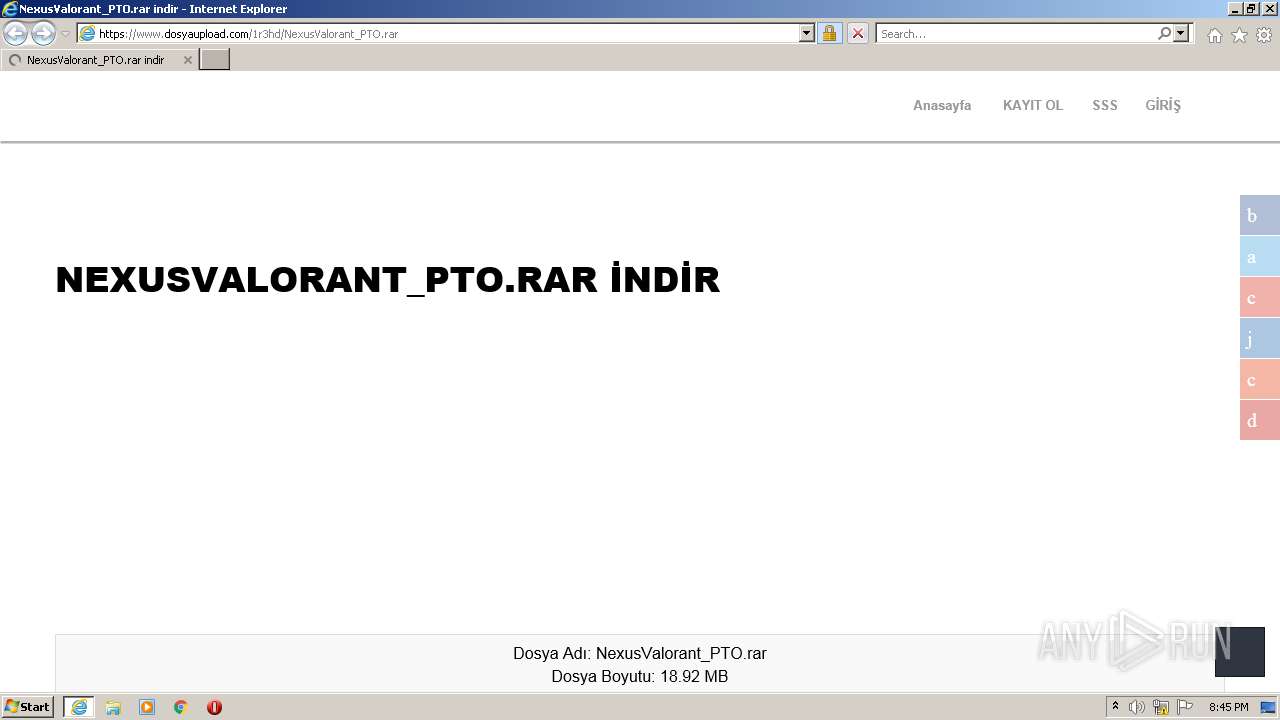This screenshot has width=1280, height=720.
Task: Select Internet Explorer in the taskbar
Action: [79, 707]
